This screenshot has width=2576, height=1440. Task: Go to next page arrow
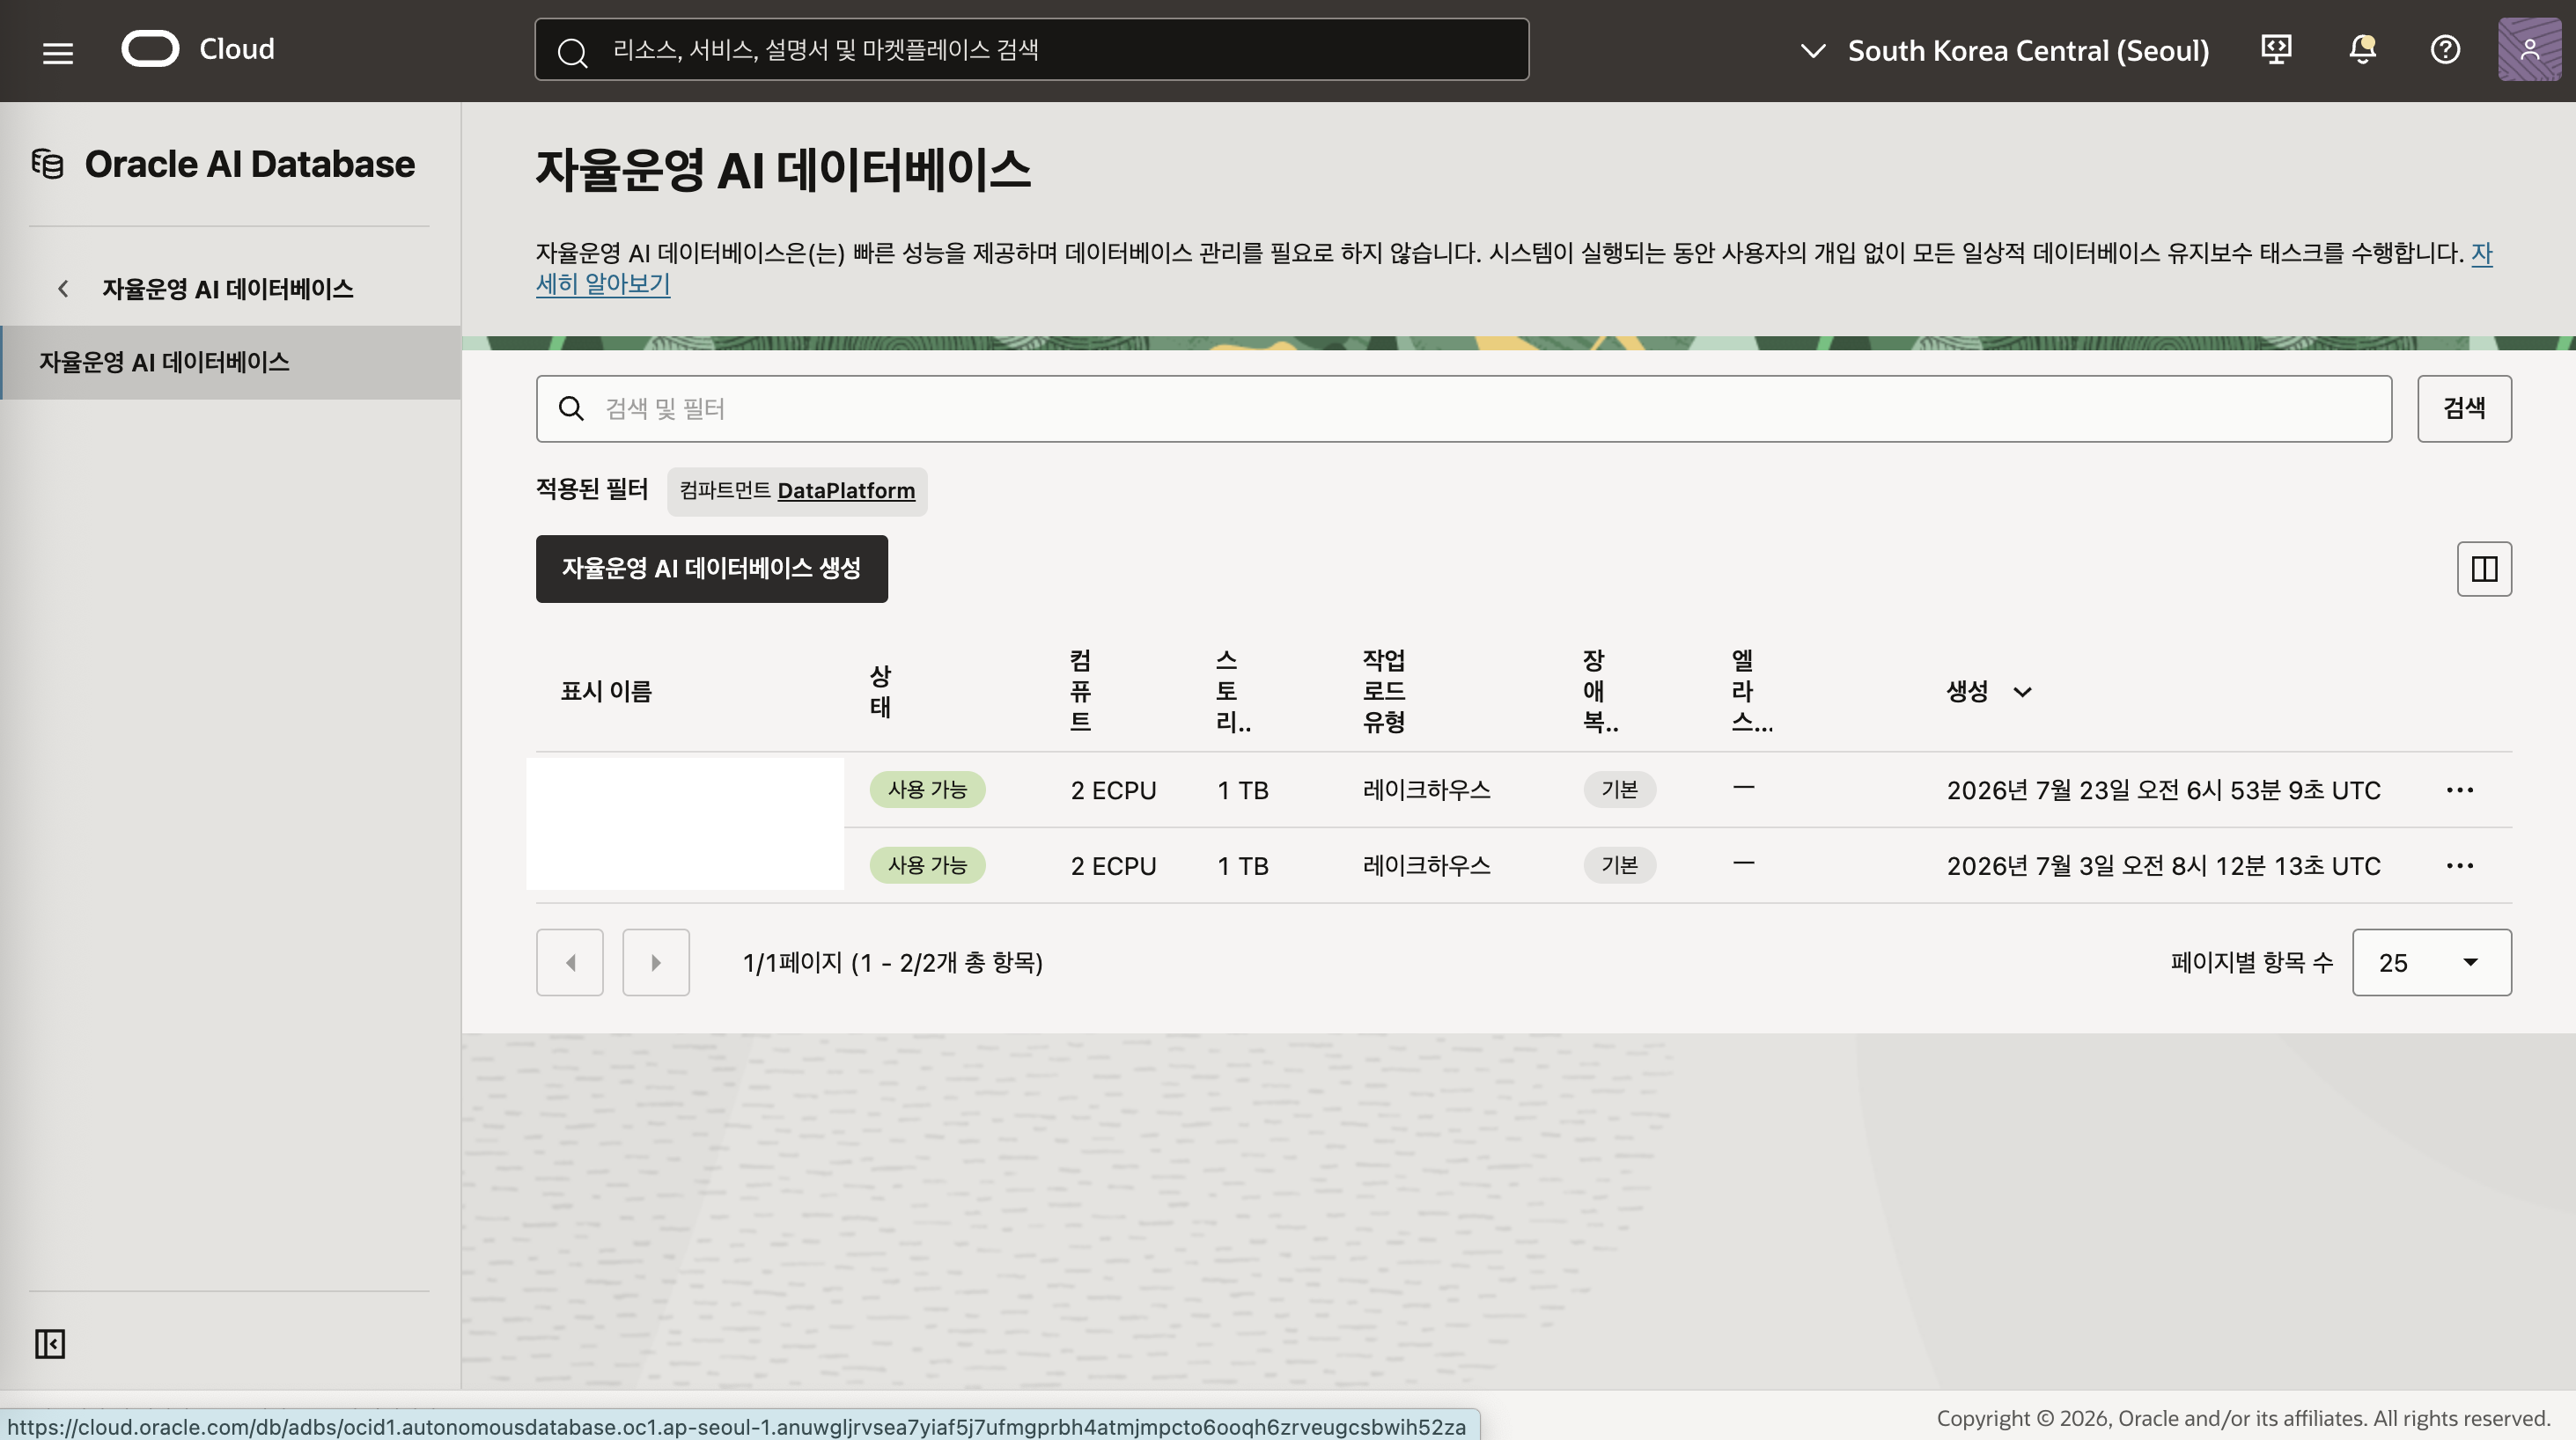click(x=656, y=962)
